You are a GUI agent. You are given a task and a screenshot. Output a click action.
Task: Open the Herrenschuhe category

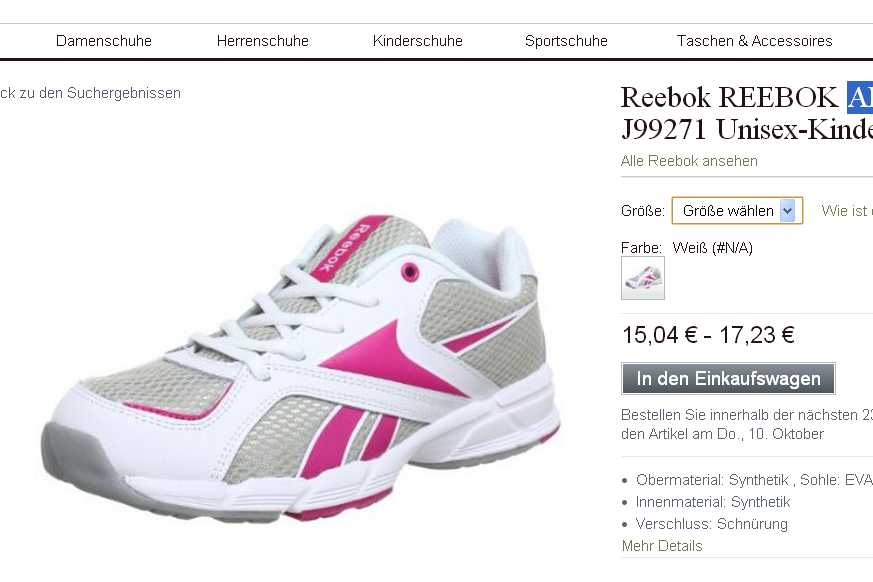(262, 41)
